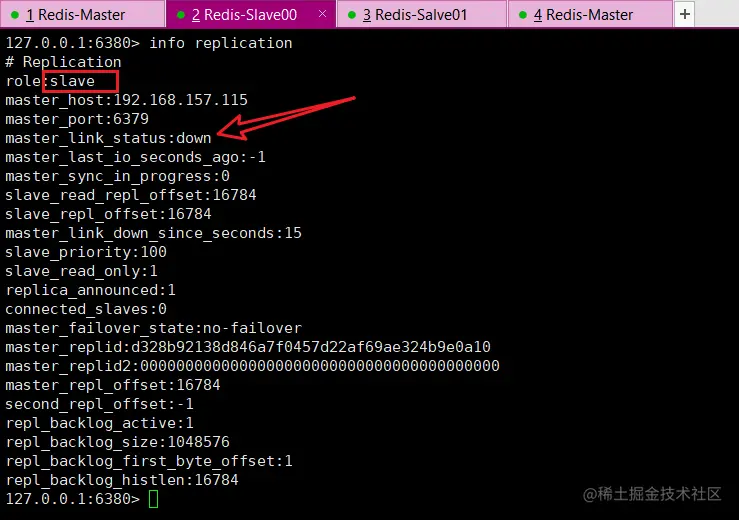Screen dimensions: 739x520
Task: Click the 'info replication' command text
Action: [x=221, y=43]
